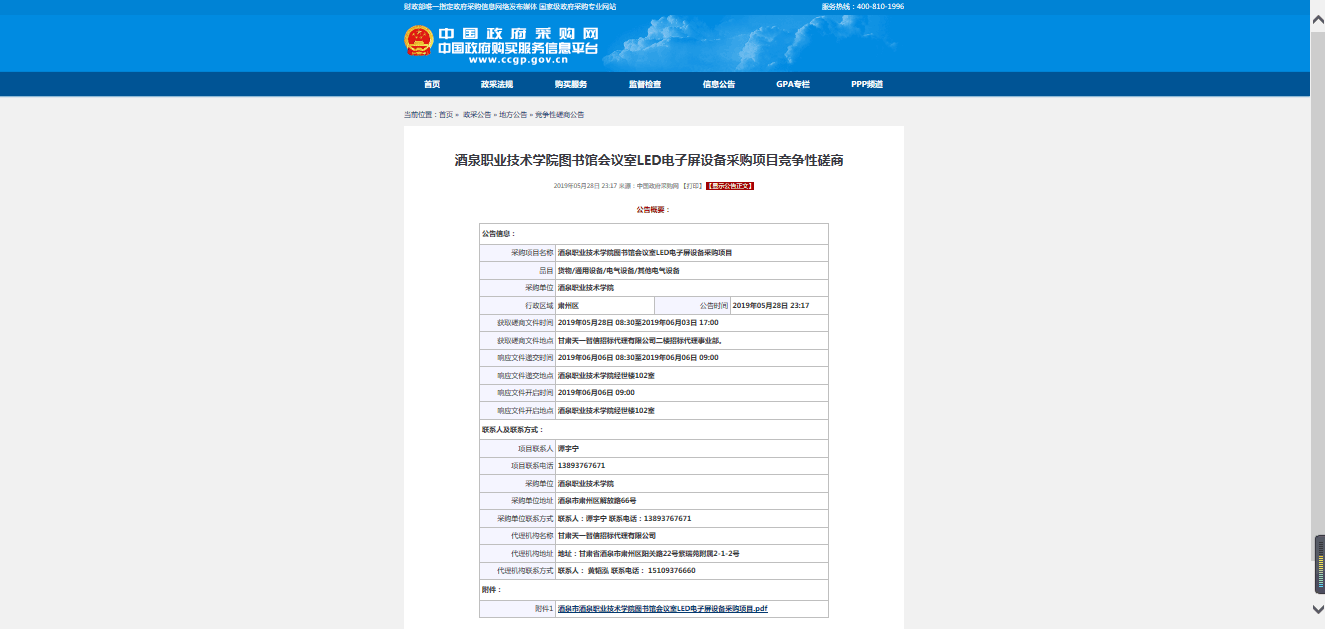Image resolution: width=1325 pixels, height=629 pixels.
Task: Go to 购买服务 in navigation bar
Action: pos(571,85)
